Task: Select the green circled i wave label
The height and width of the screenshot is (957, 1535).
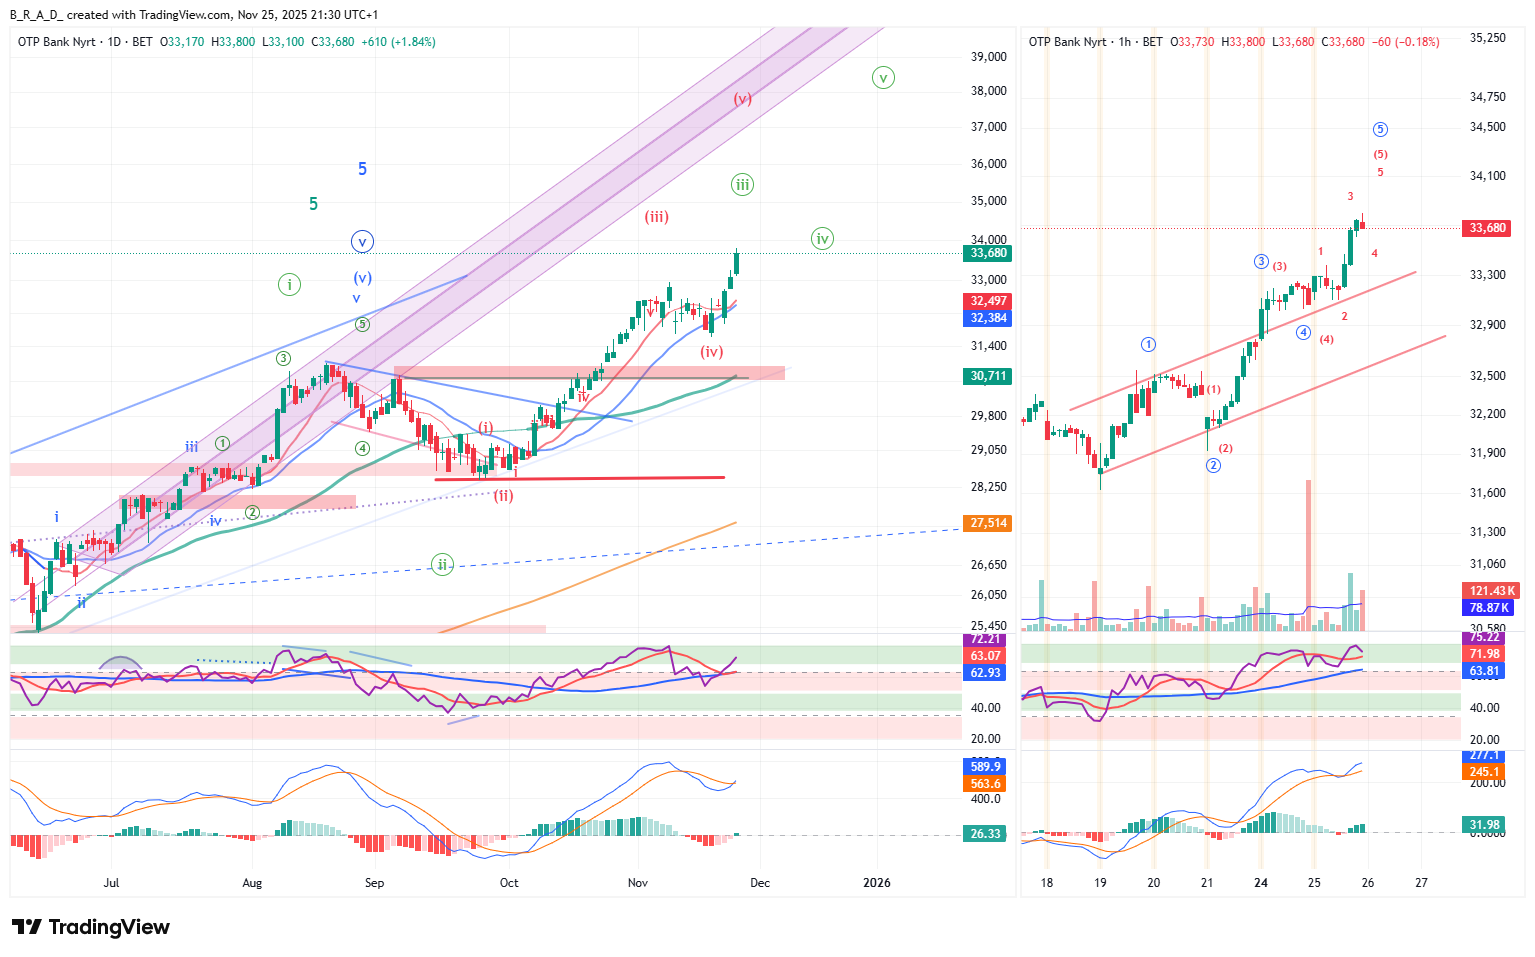Action: 289,284
